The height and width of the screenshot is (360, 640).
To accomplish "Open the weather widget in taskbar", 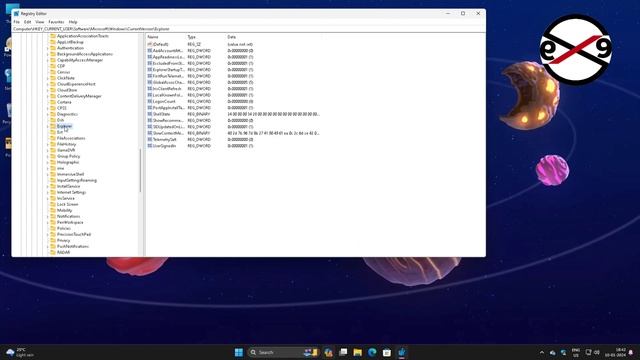I will click(x=20, y=352).
